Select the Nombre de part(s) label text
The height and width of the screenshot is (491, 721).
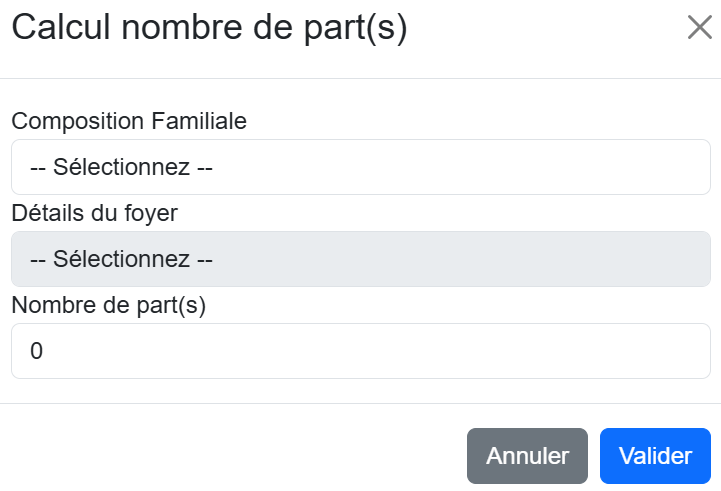click(108, 305)
